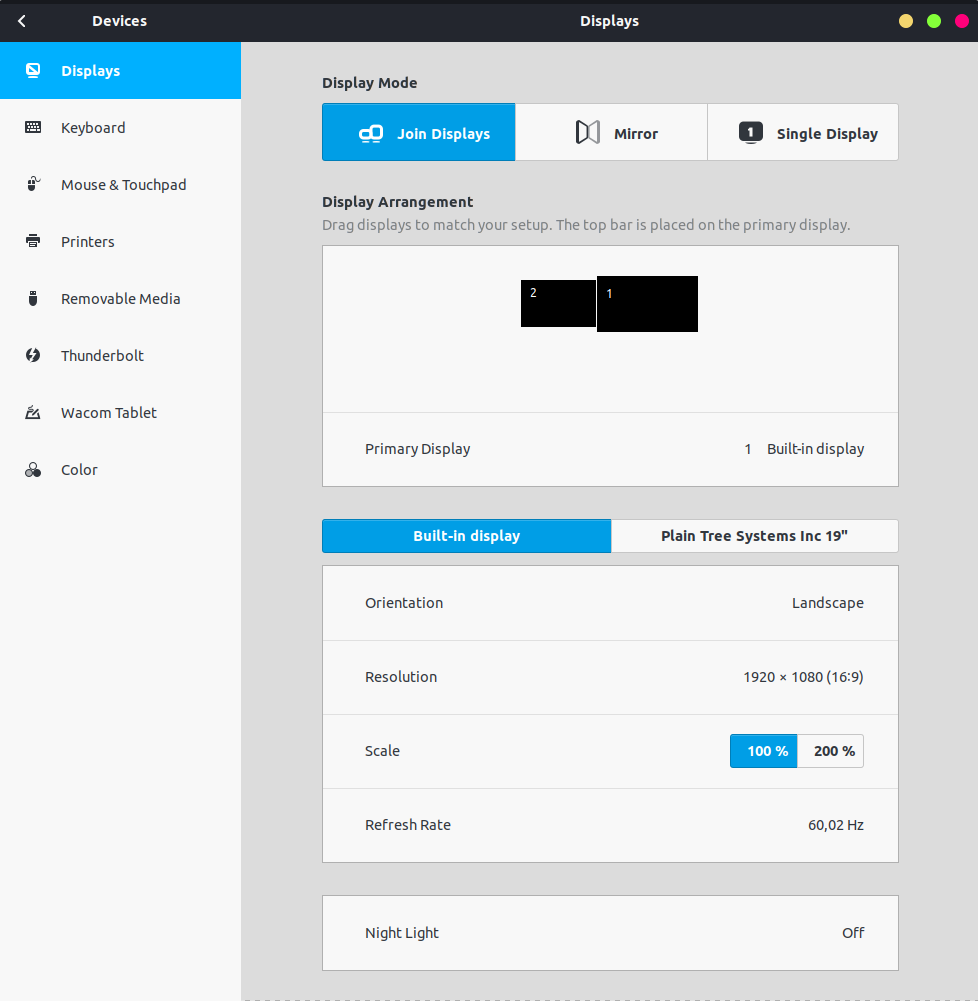Switch to Mirror display mode
The image size is (978, 1001).
pyautogui.click(x=612, y=132)
